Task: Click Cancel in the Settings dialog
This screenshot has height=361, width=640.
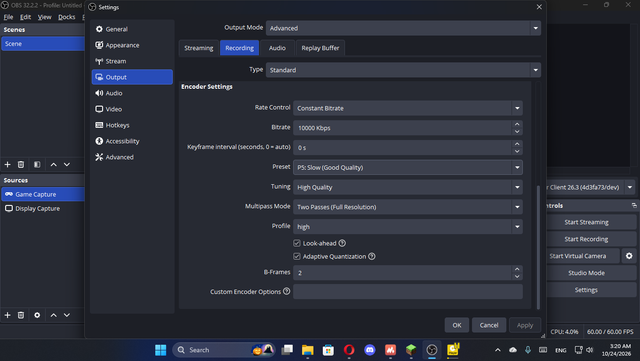Action: 489,325
